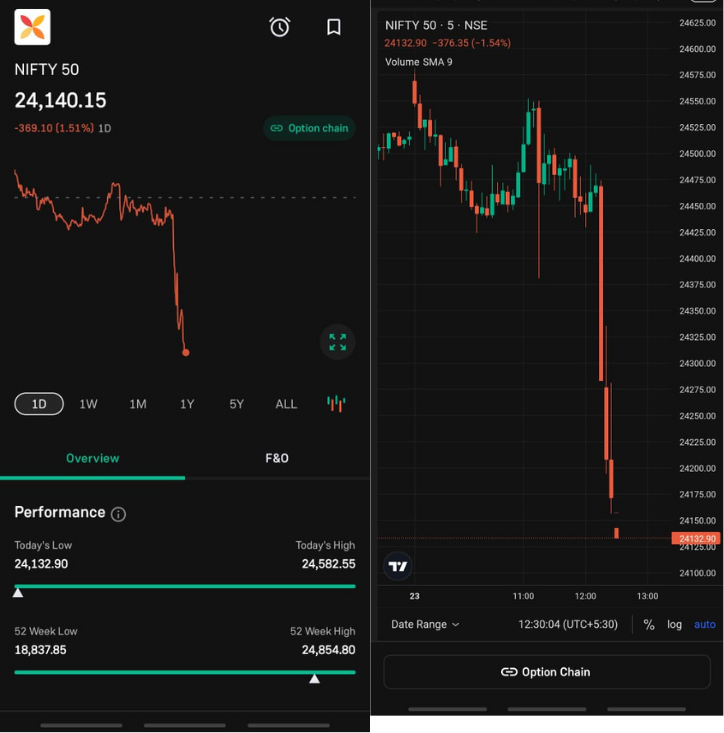The image size is (724, 733).
Task: Click the red end point of line chart
Action: tap(186, 352)
